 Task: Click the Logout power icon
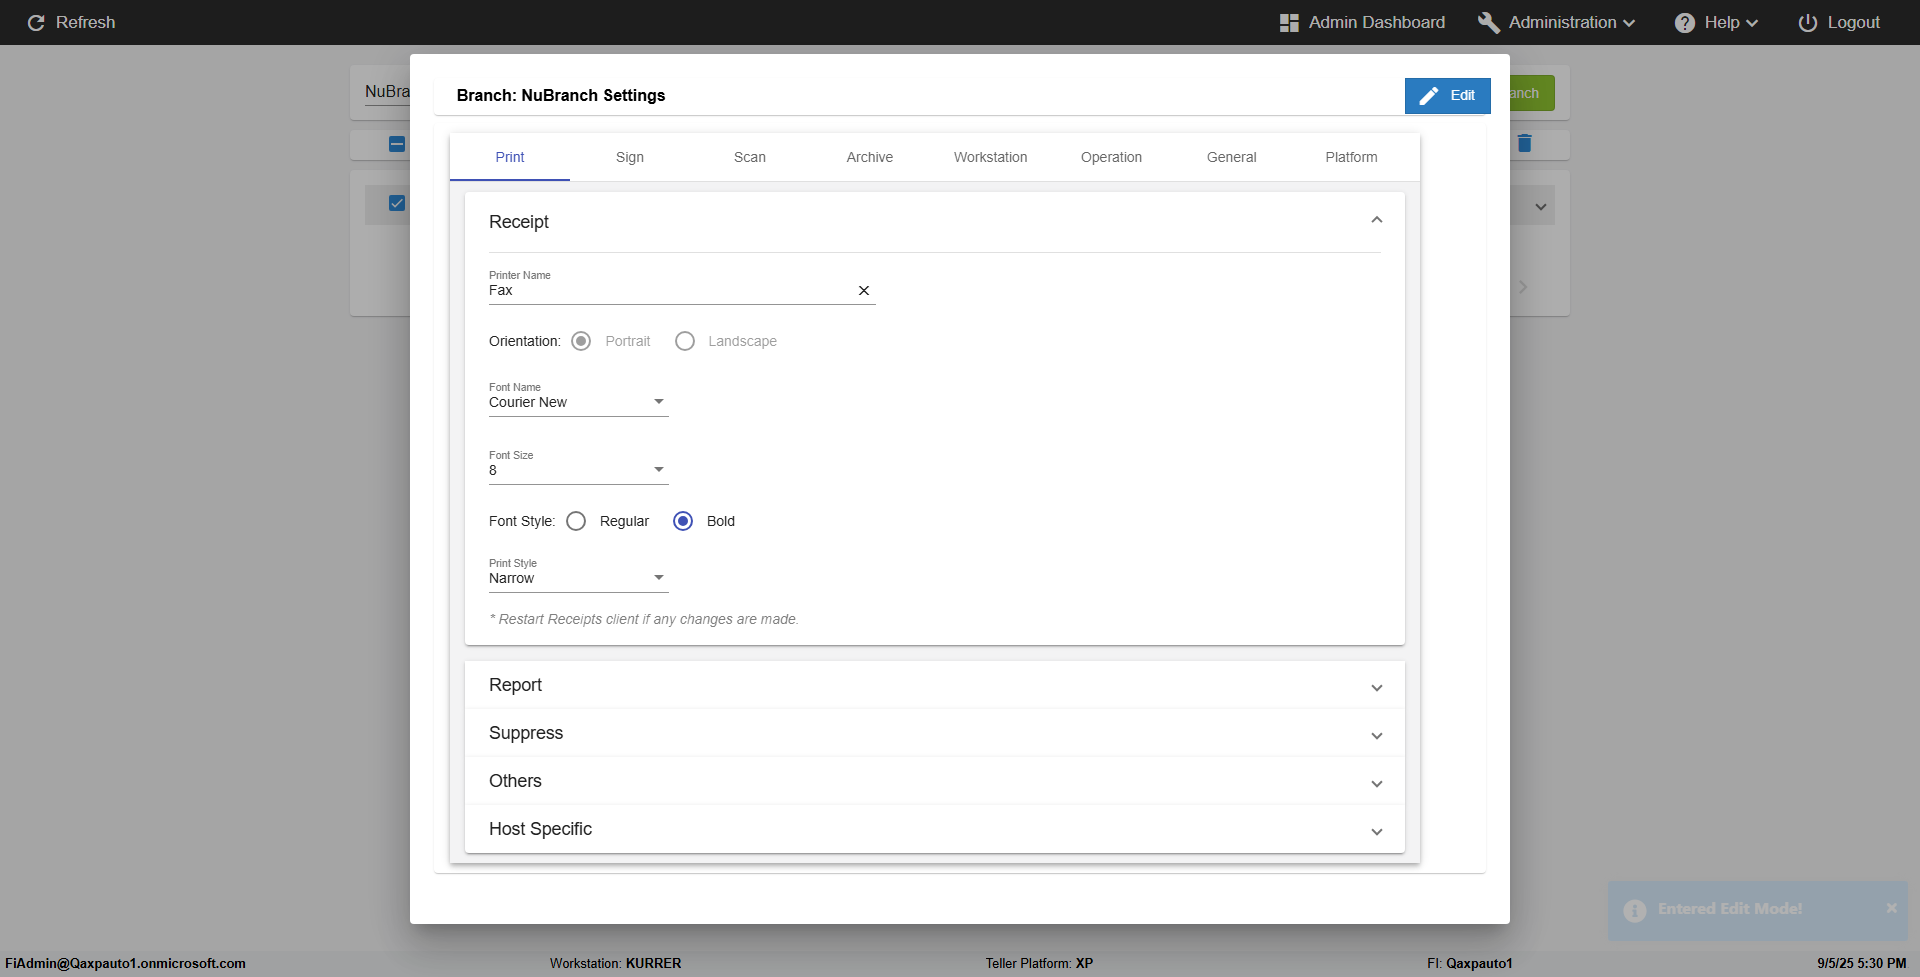[x=1808, y=23]
